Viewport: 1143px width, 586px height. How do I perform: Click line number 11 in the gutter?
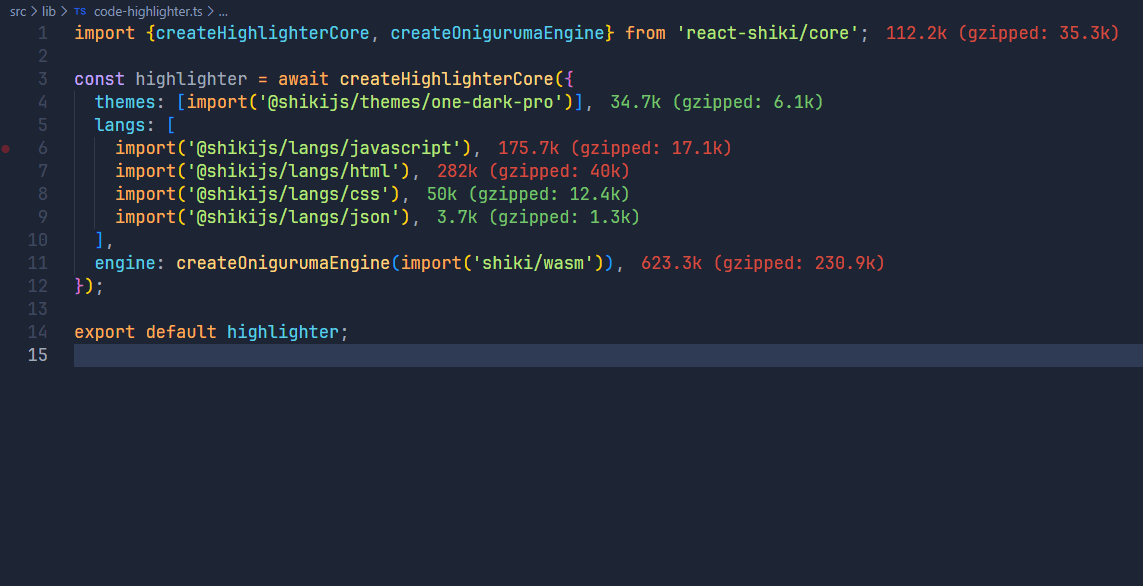[x=38, y=263]
